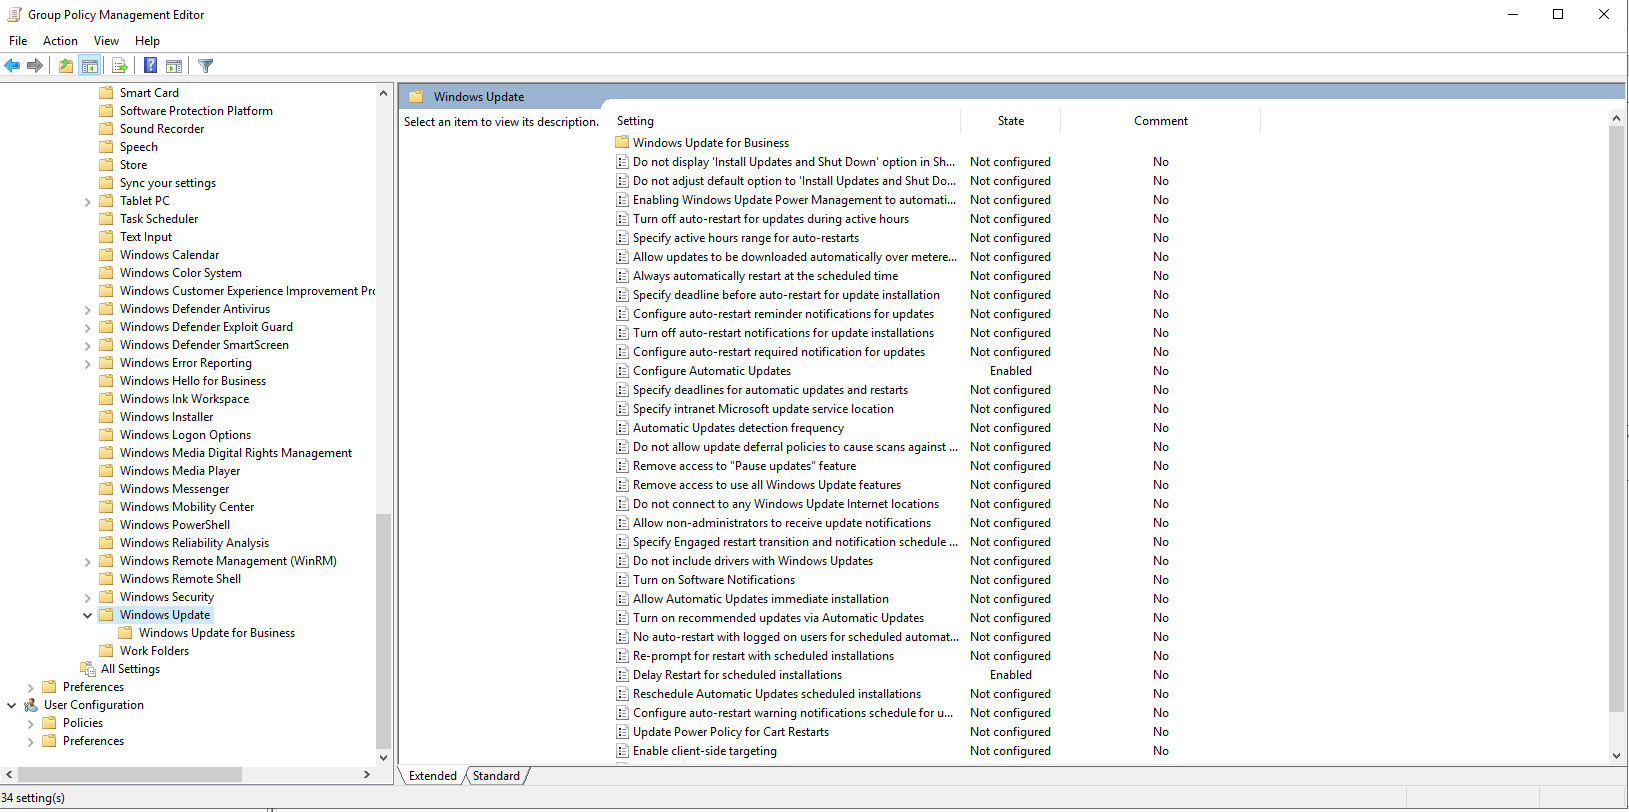Click the Windows PowerShell folder icon
The width and height of the screenshot is (1629, 812).
pyautogui.click(x=106, y=525)
